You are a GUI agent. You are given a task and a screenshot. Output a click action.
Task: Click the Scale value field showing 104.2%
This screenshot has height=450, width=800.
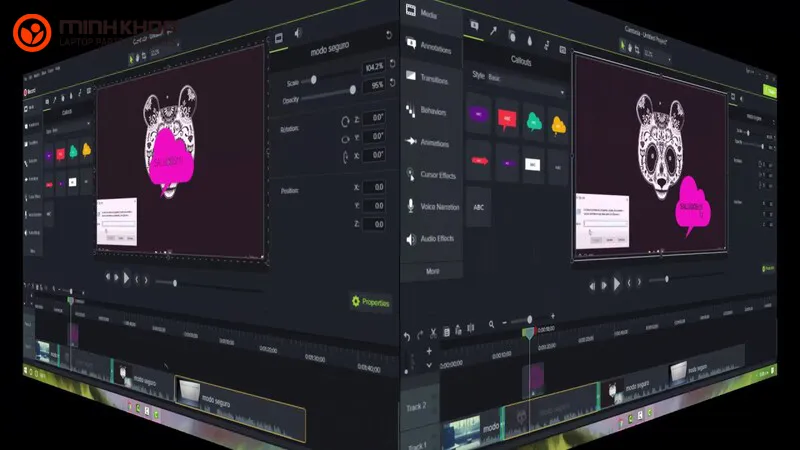371,66
